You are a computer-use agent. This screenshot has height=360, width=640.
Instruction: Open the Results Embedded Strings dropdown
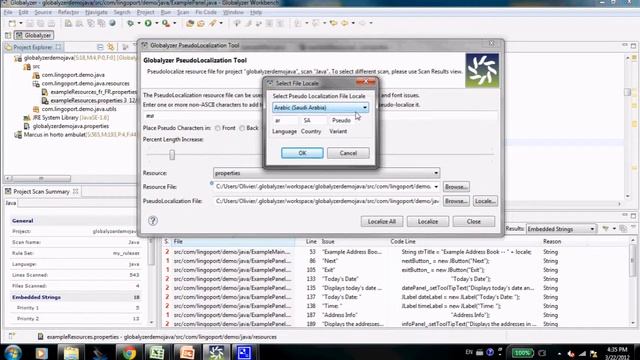[x=561, y=229]
